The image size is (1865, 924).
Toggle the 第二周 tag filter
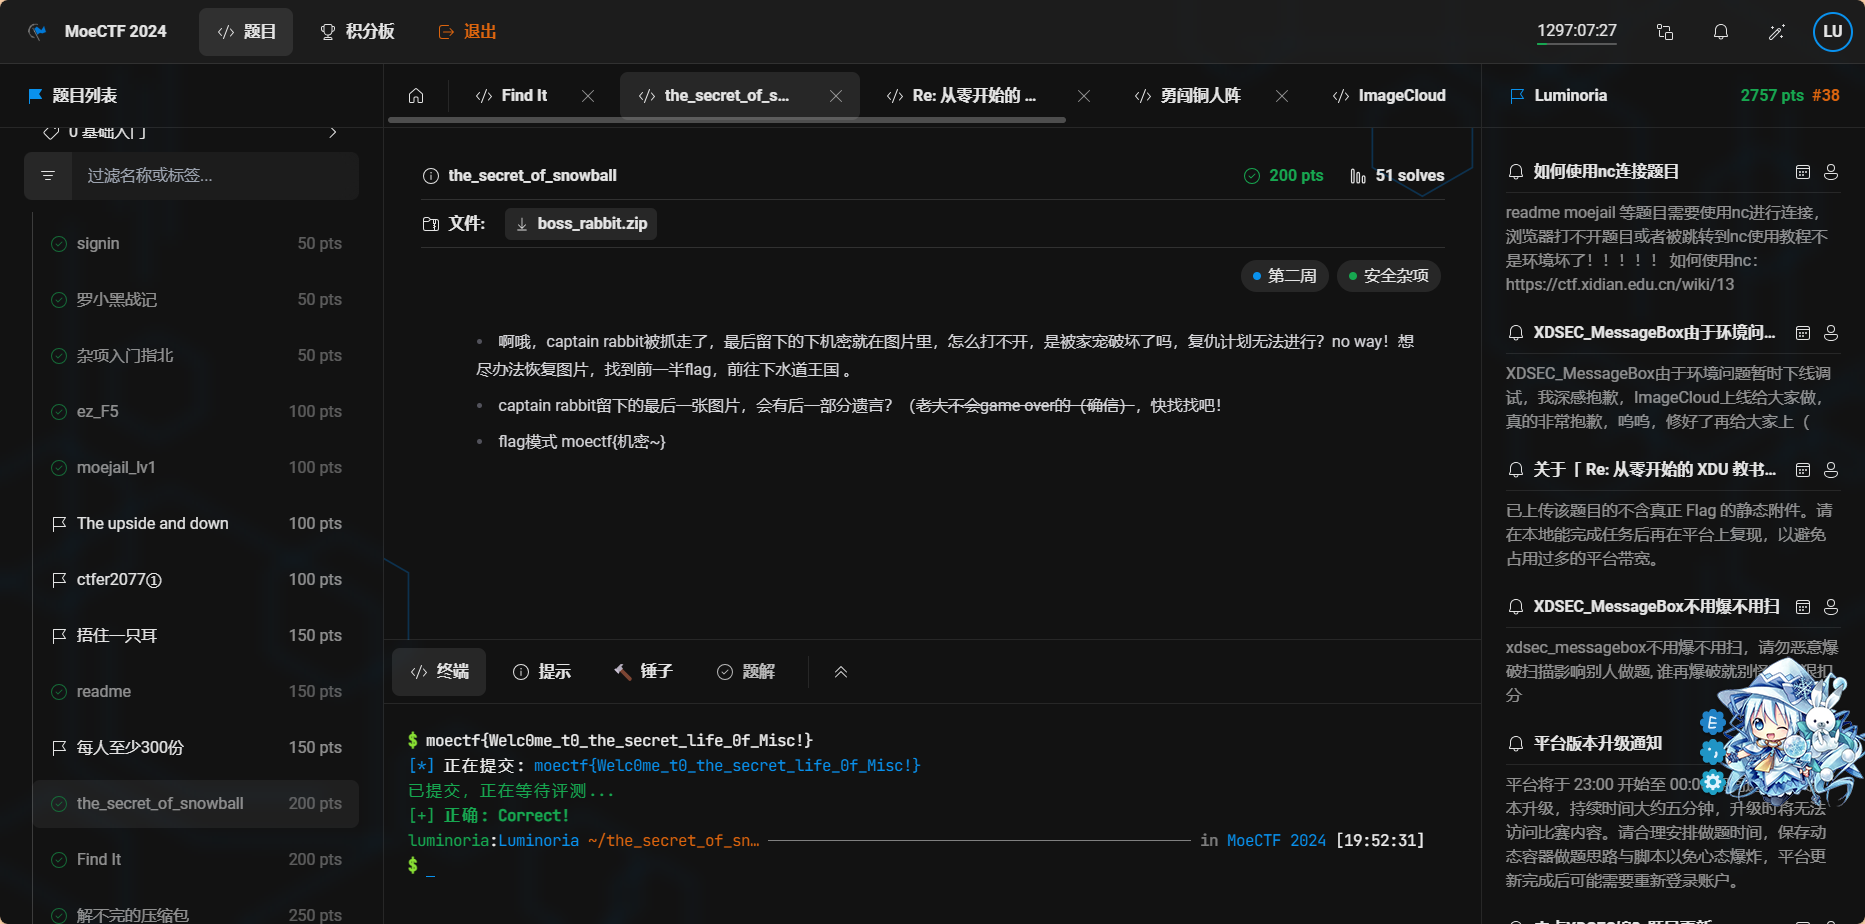(1285, 276)
